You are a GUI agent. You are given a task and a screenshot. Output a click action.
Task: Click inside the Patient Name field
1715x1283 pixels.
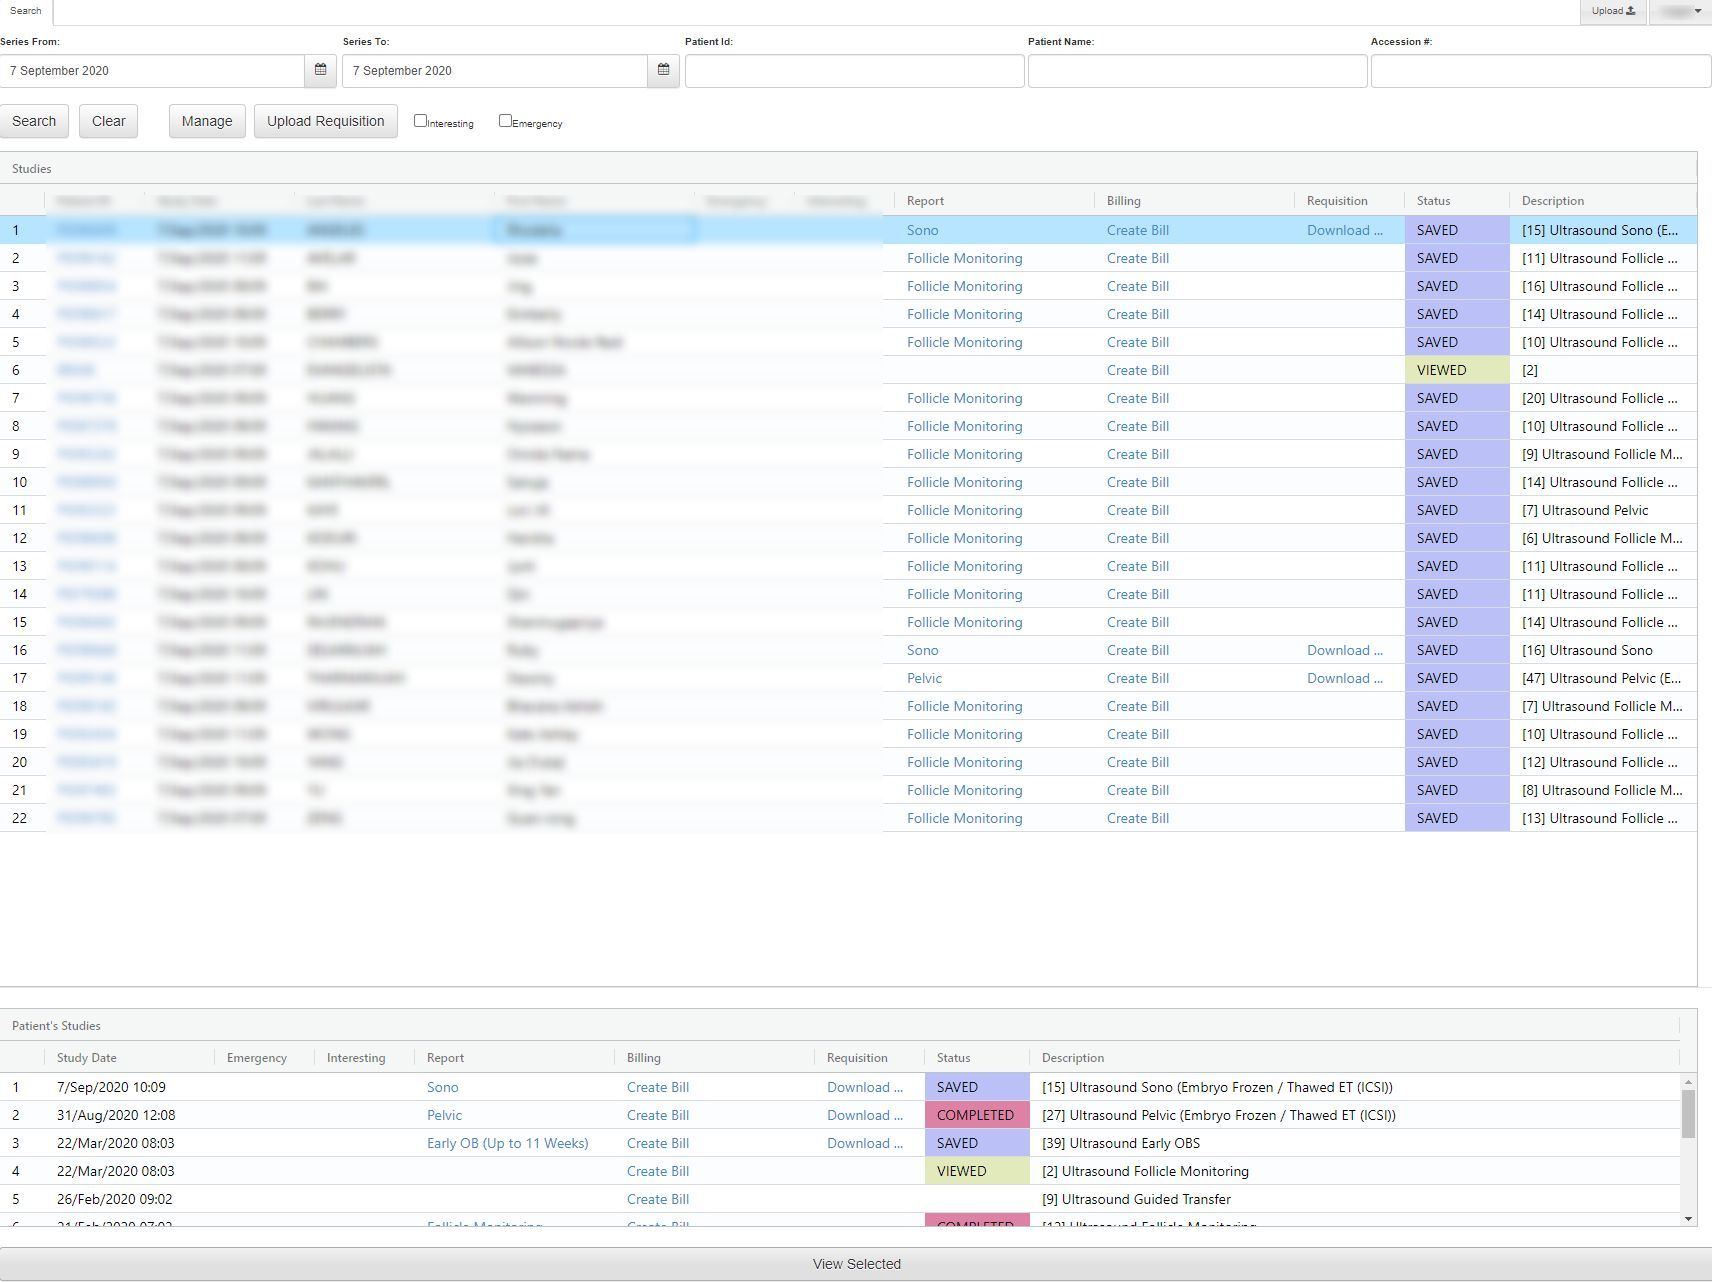pyautogui.click(x=1197, y=70)
